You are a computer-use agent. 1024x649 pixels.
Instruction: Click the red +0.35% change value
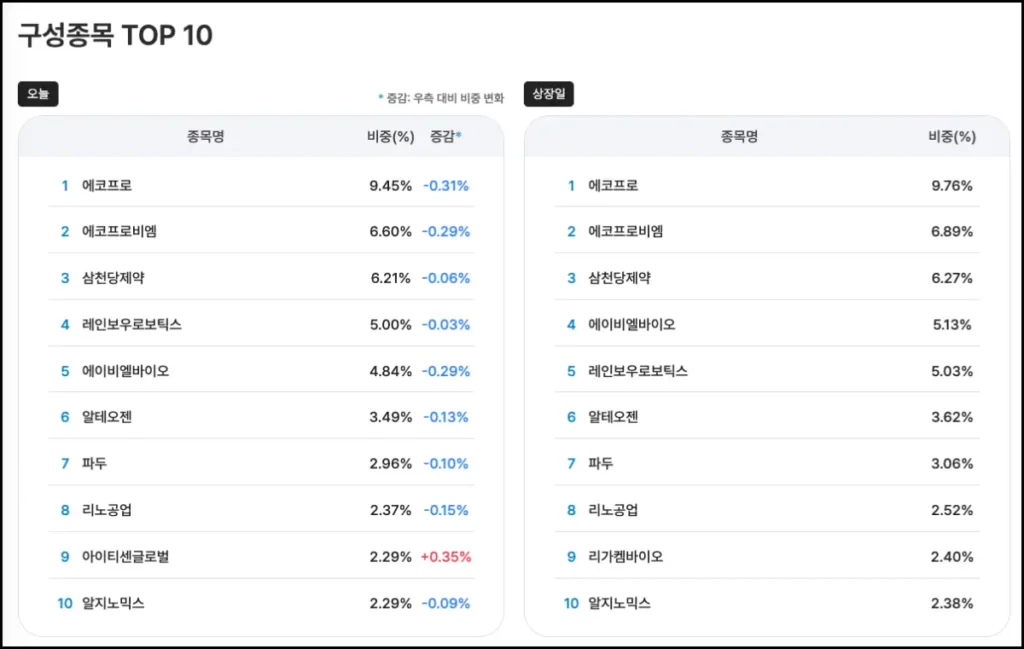(x=447, y=556)
